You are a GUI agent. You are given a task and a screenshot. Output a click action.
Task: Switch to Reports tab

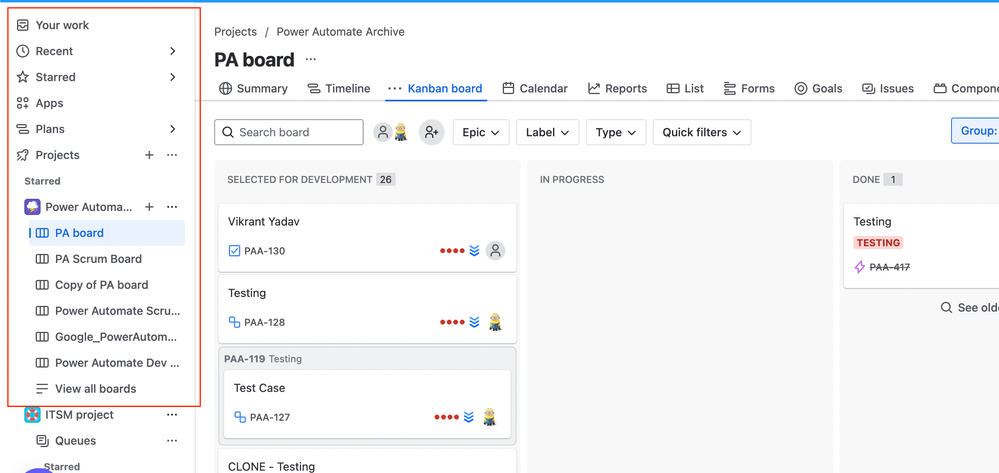coord(617,89)
